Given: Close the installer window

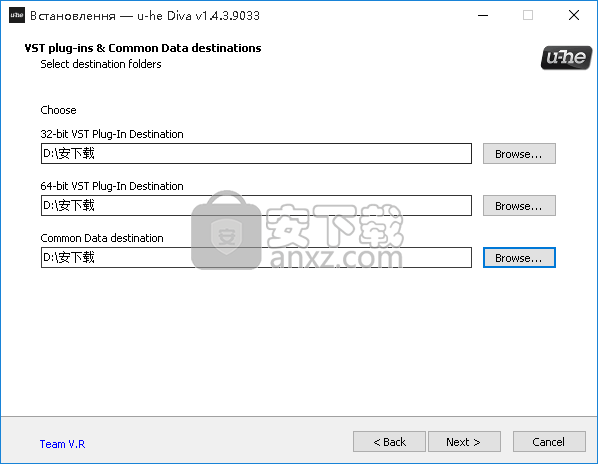Looking at the screenshot, I should [574, 15].
